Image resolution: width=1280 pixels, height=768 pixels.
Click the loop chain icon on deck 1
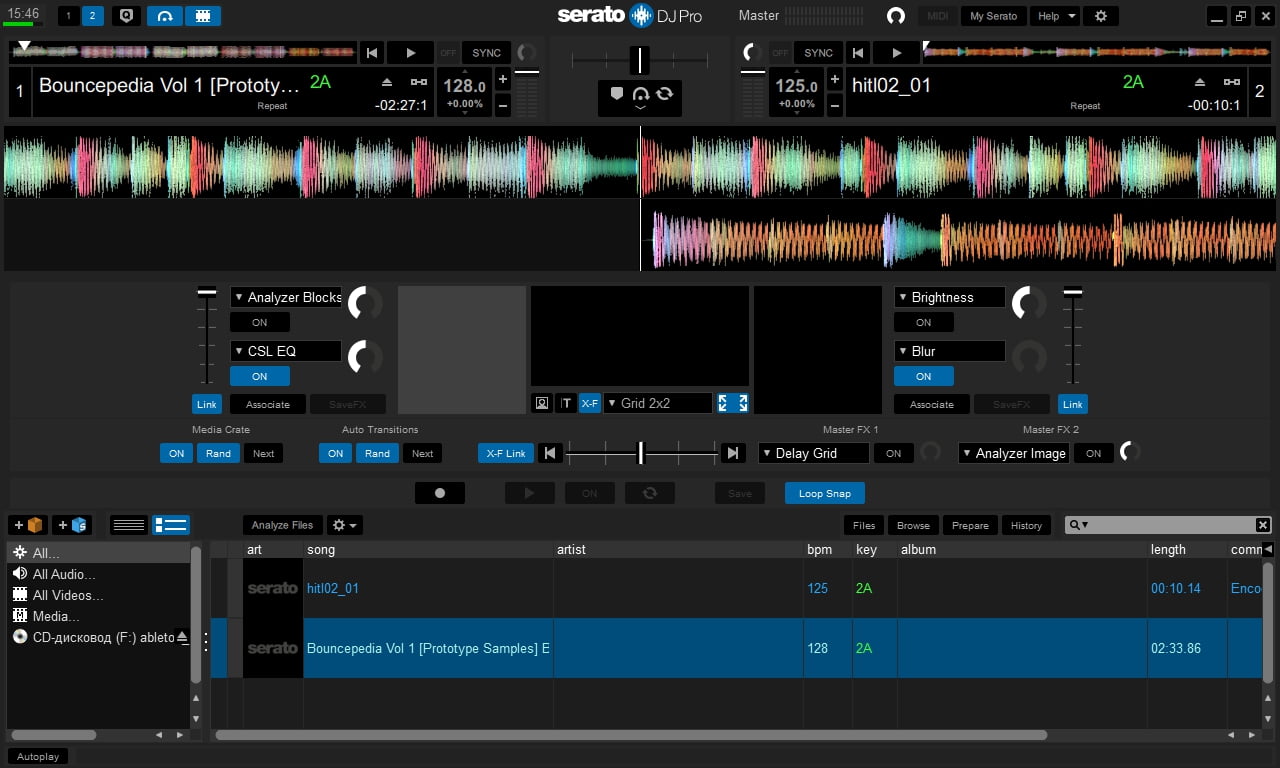click(x=419, y=82)
